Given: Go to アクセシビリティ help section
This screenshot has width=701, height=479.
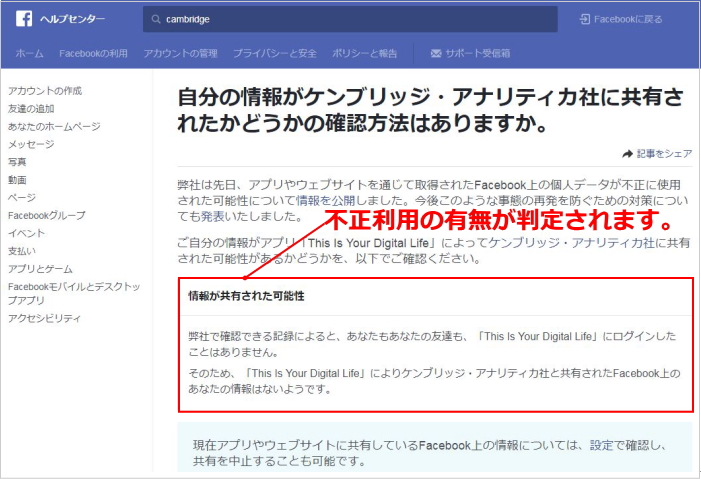Looking at the screenshot, I should point(44,318).
